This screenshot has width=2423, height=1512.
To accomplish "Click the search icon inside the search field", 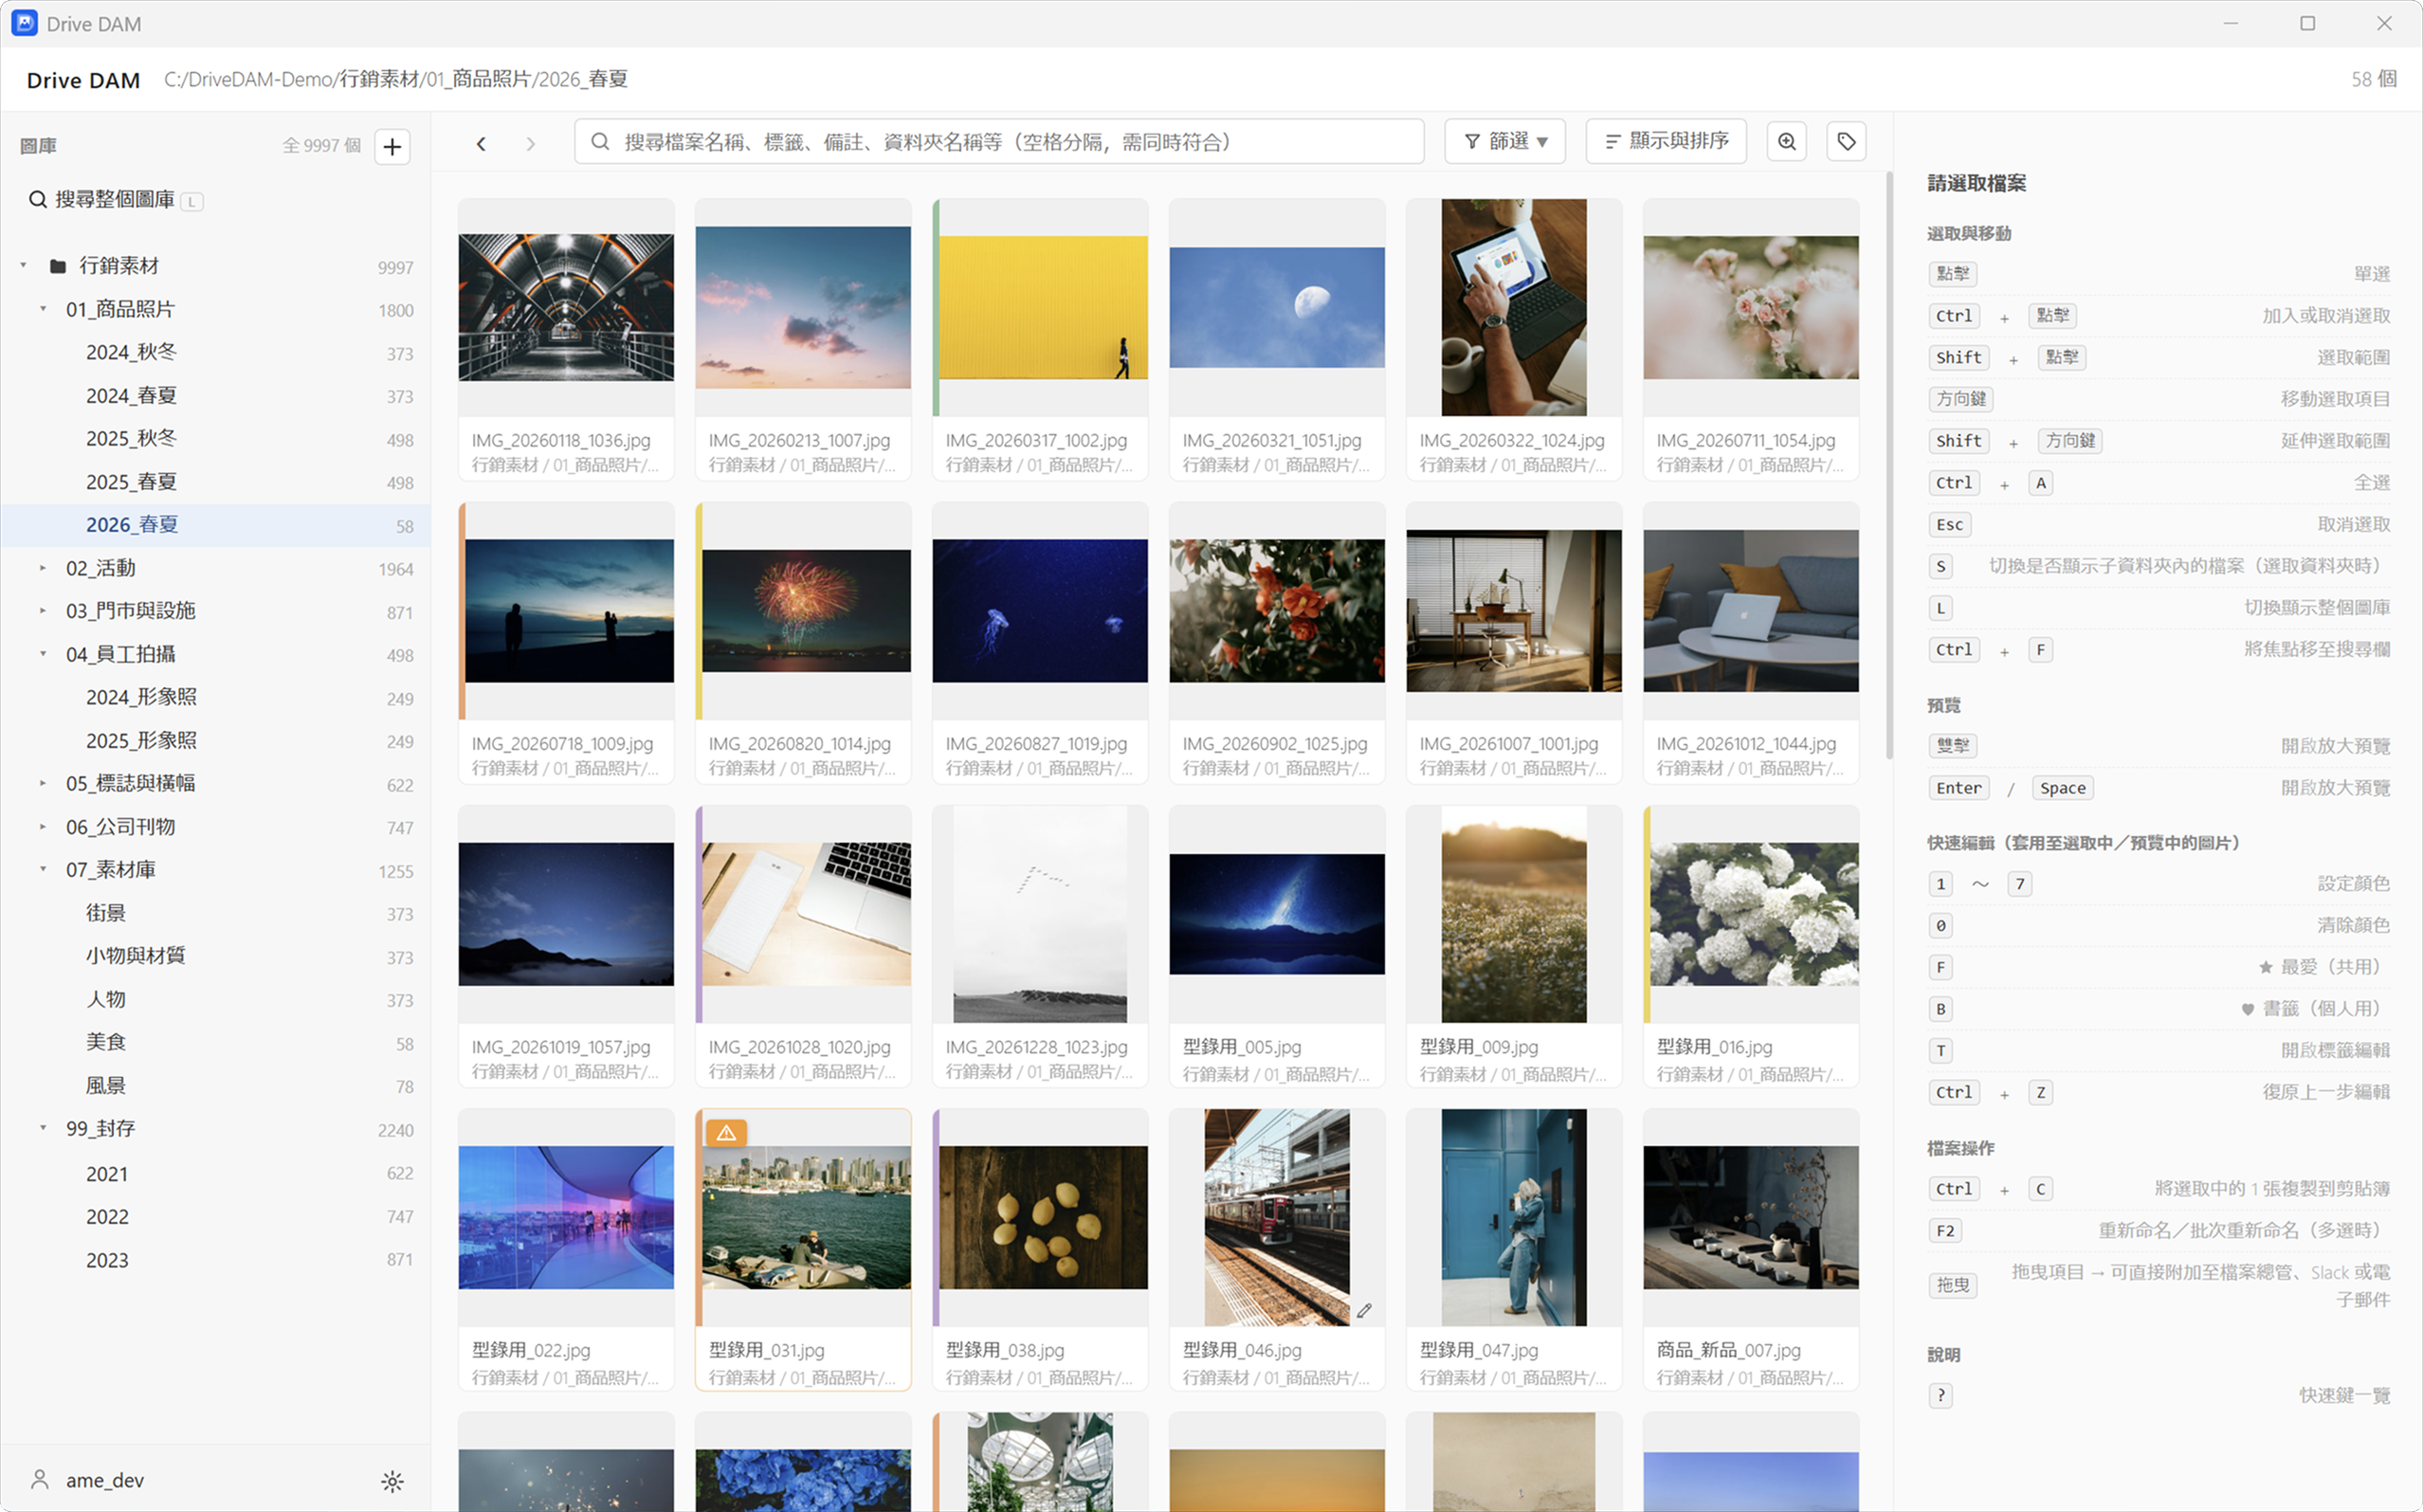I will (600, 142).
